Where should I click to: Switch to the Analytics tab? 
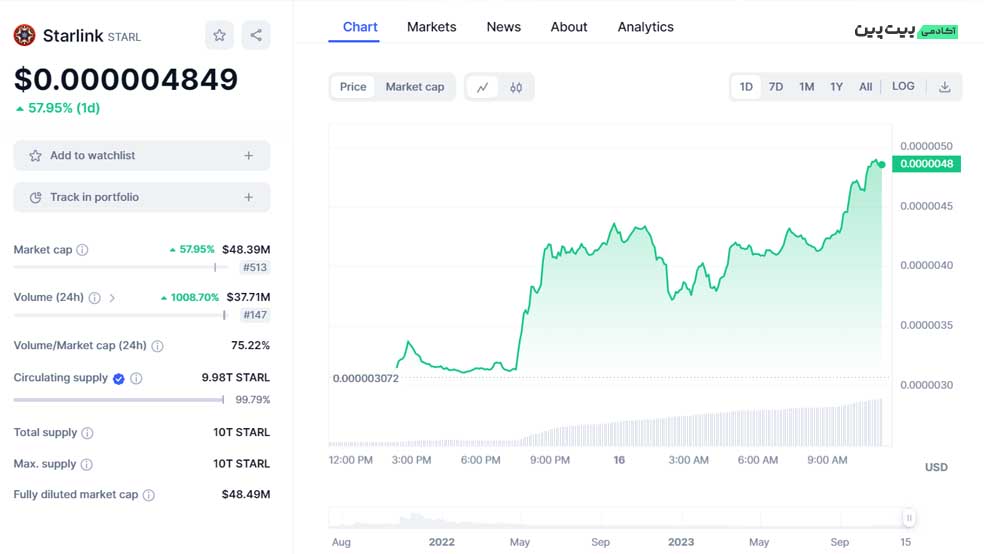click(x=645, y=27)
